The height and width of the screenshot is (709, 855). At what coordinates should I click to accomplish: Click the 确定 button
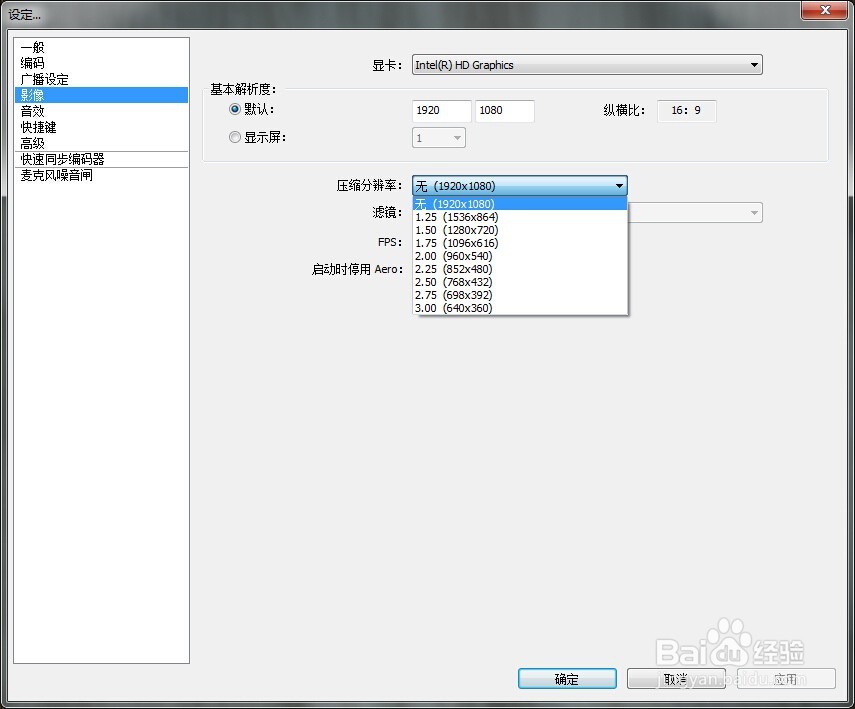567,679
